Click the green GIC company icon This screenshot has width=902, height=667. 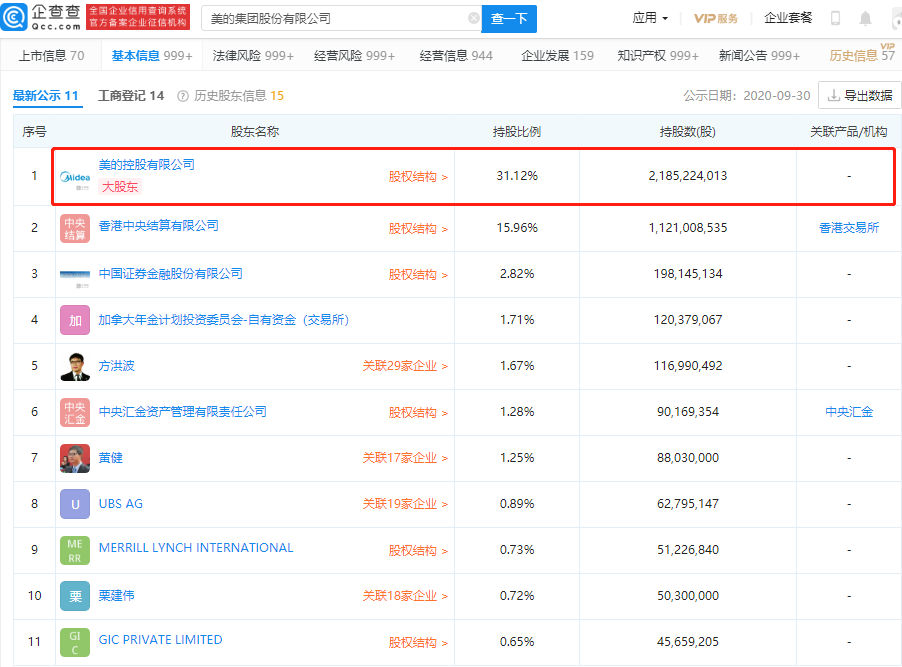pos(74,642)
